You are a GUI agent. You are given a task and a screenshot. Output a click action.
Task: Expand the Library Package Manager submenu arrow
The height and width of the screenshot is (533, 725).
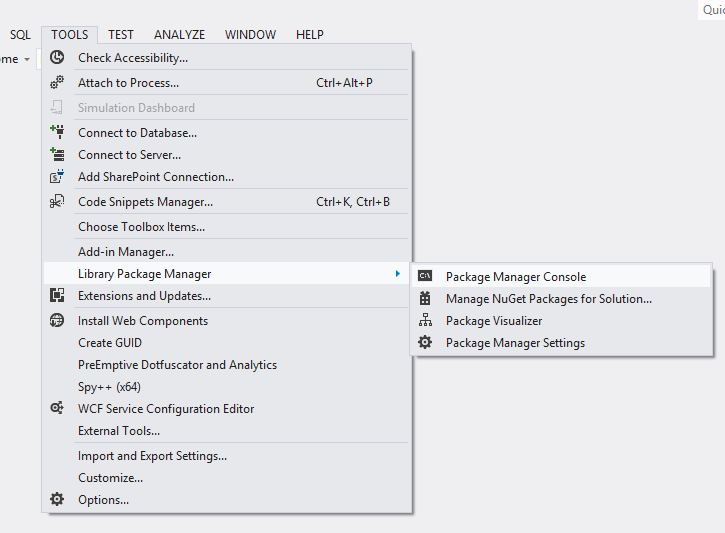click(x=397, y=274)
